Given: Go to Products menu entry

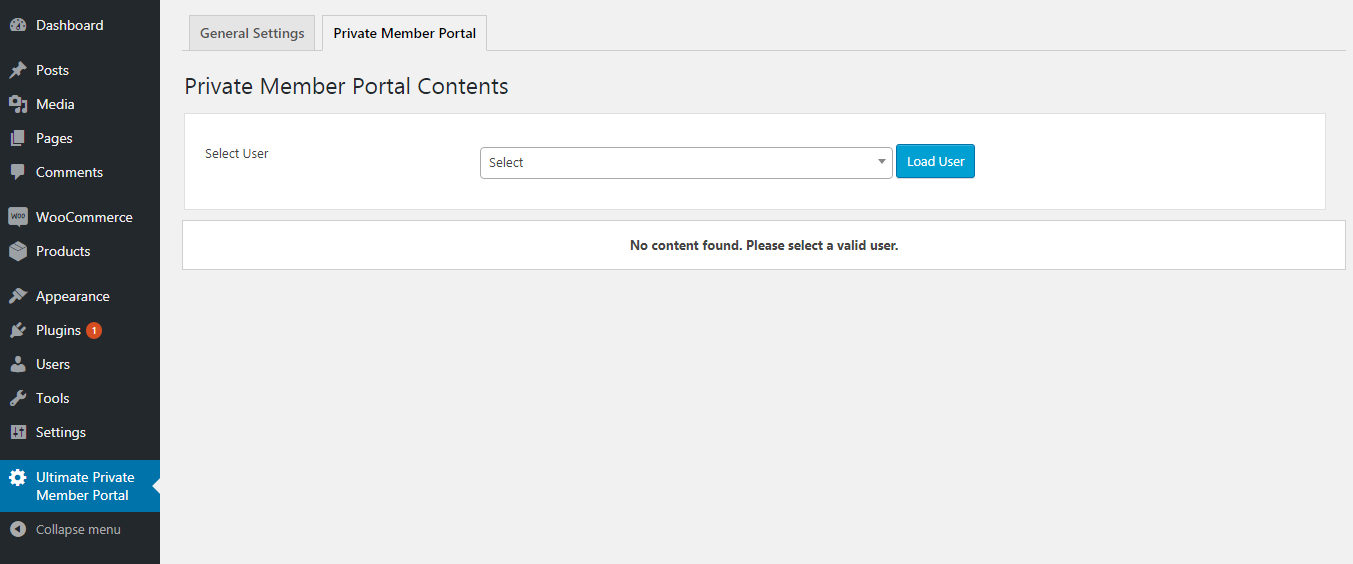Looking at the screenshot, I should (x=80, y=251).
